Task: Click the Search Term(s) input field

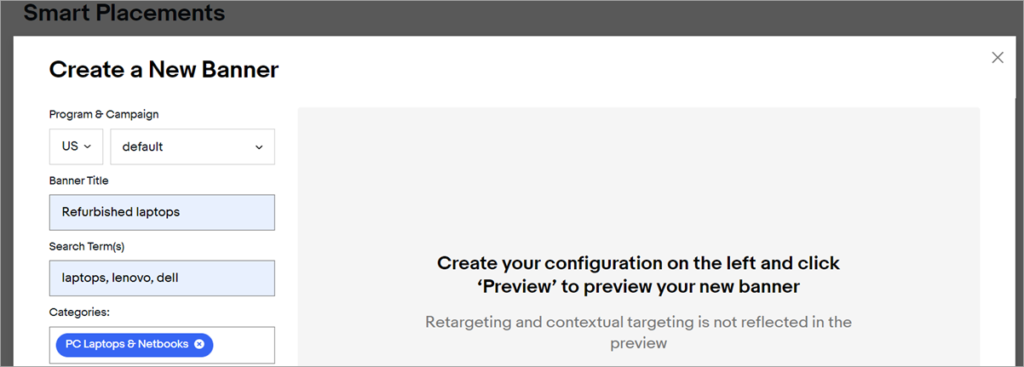Action: point(162,278)
